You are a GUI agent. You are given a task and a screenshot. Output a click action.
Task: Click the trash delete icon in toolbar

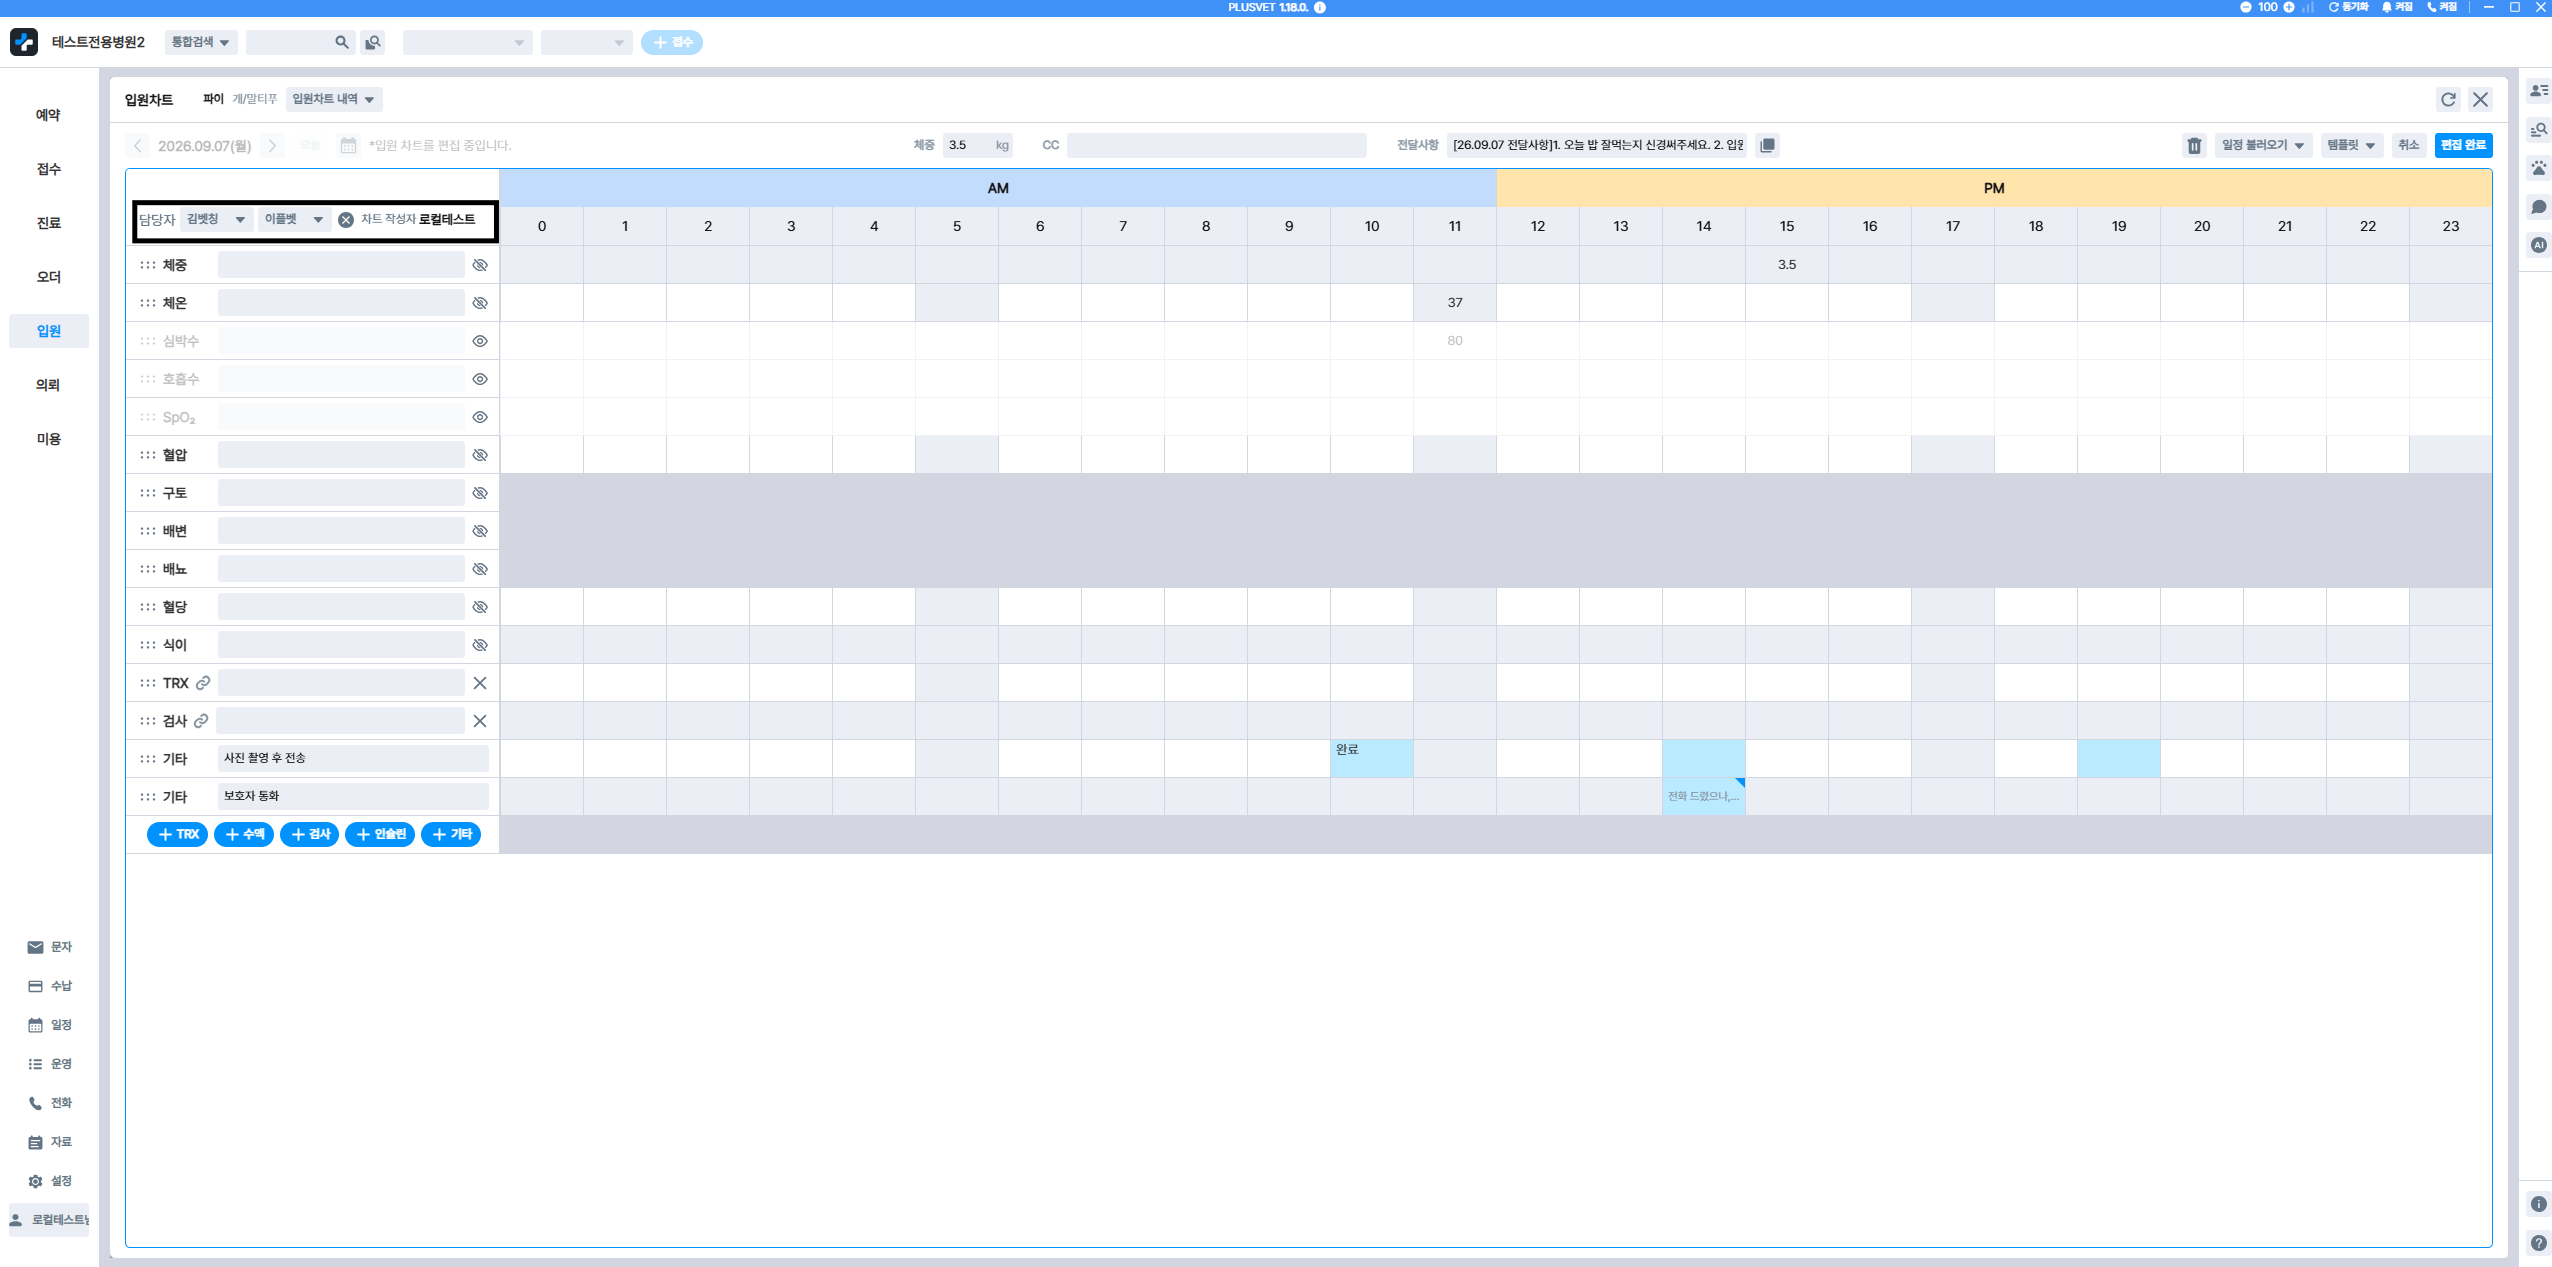(2194, 146)
